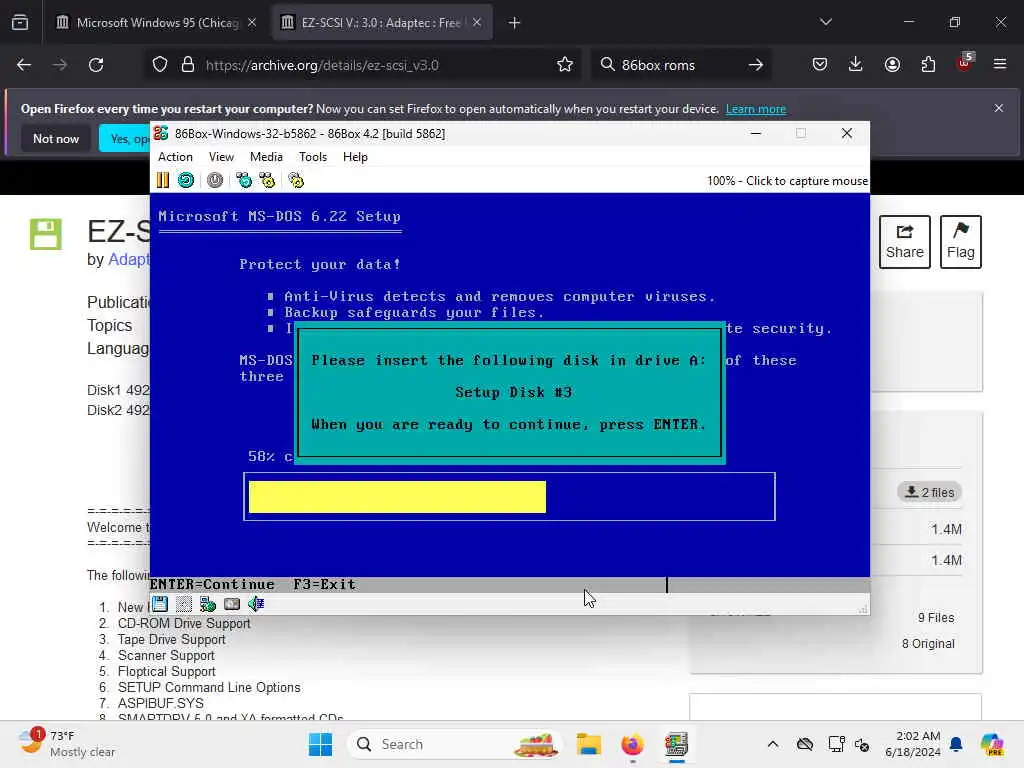Click the ACPI power shutdown icon

coord(215,180)
